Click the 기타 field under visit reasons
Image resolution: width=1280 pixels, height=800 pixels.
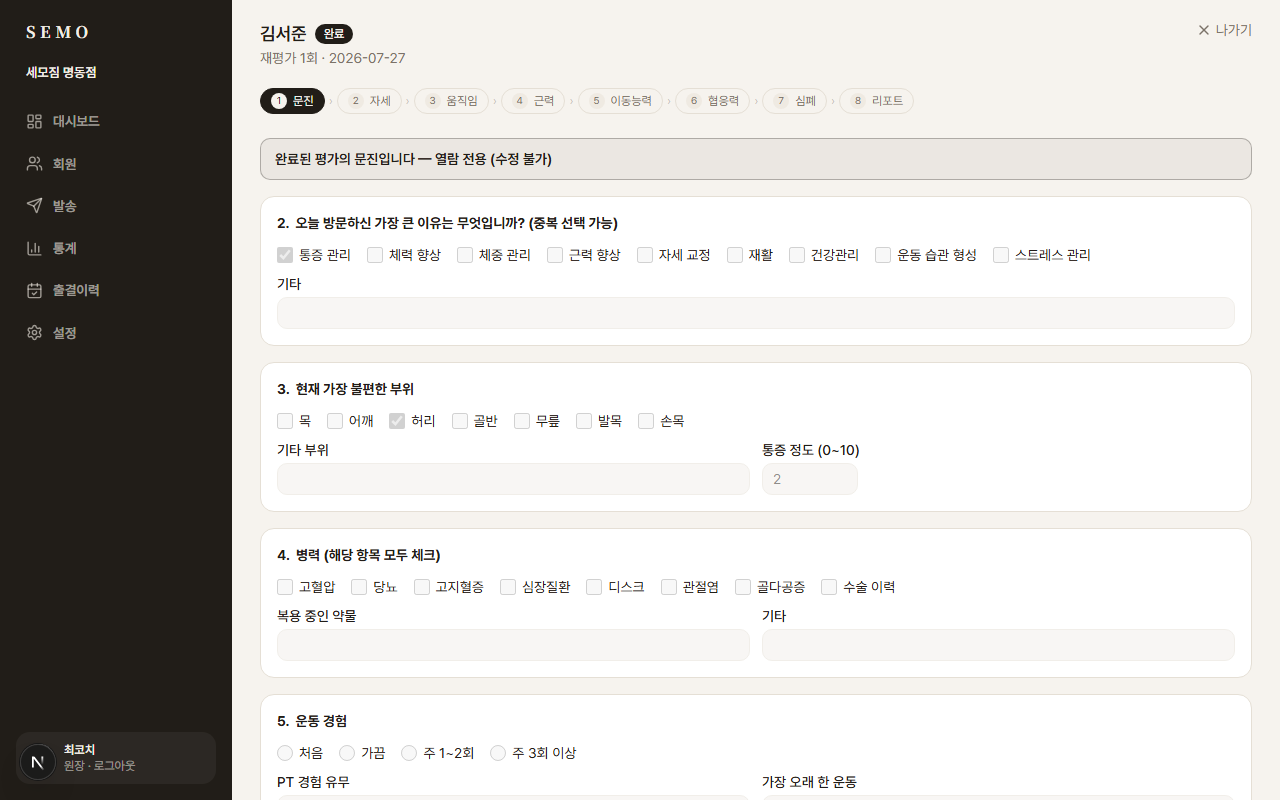click(756, 313)
